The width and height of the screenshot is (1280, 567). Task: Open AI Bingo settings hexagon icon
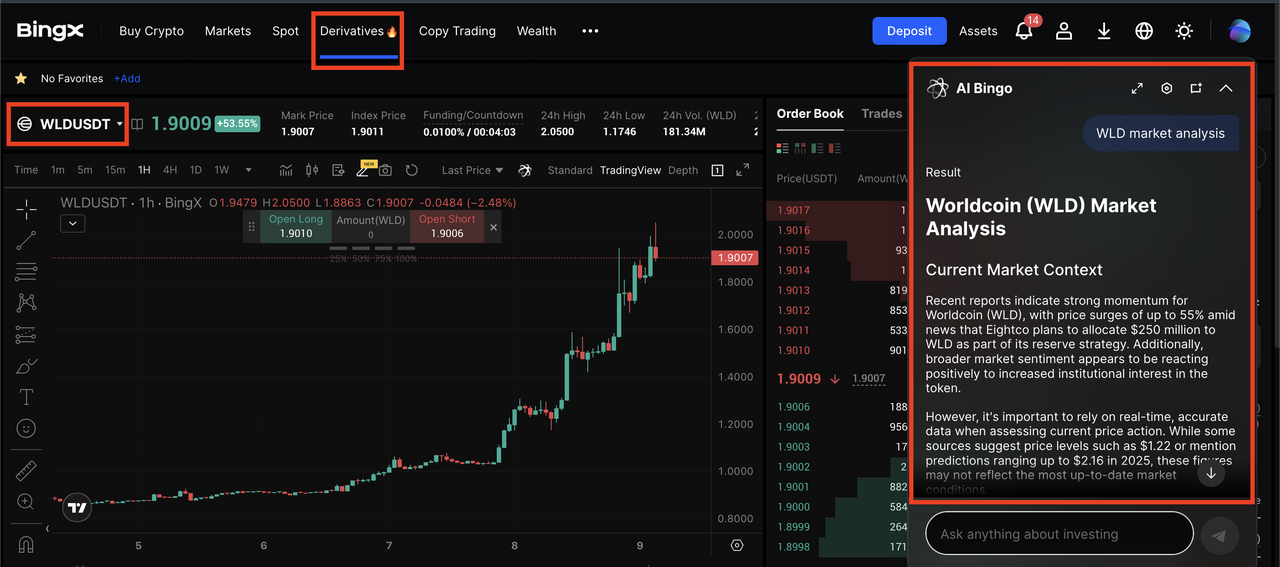pyautogui.click(x=1166, y=88)
